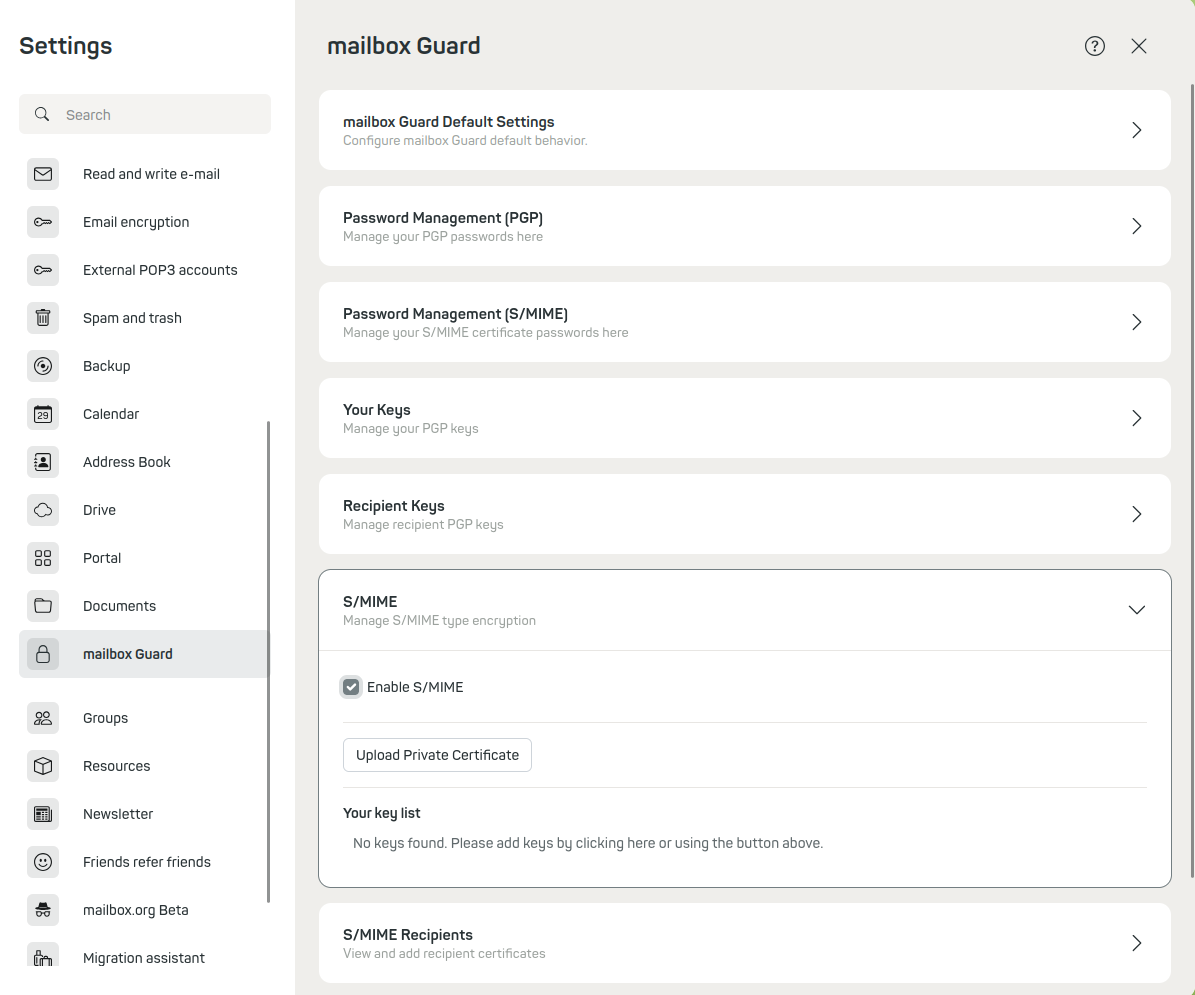
Task: Click the calendar icon in the sidebar
Action: [43, 414]
